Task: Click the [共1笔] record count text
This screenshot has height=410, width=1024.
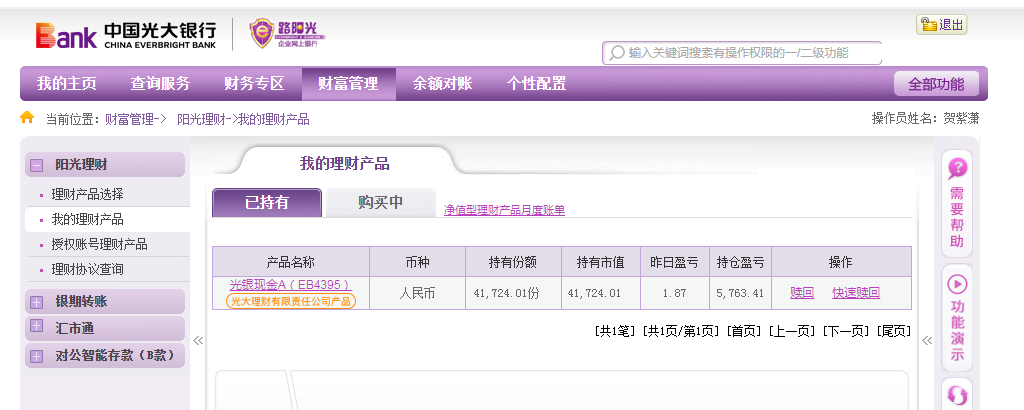Action: pyautogui.click(x=615, y=331)
